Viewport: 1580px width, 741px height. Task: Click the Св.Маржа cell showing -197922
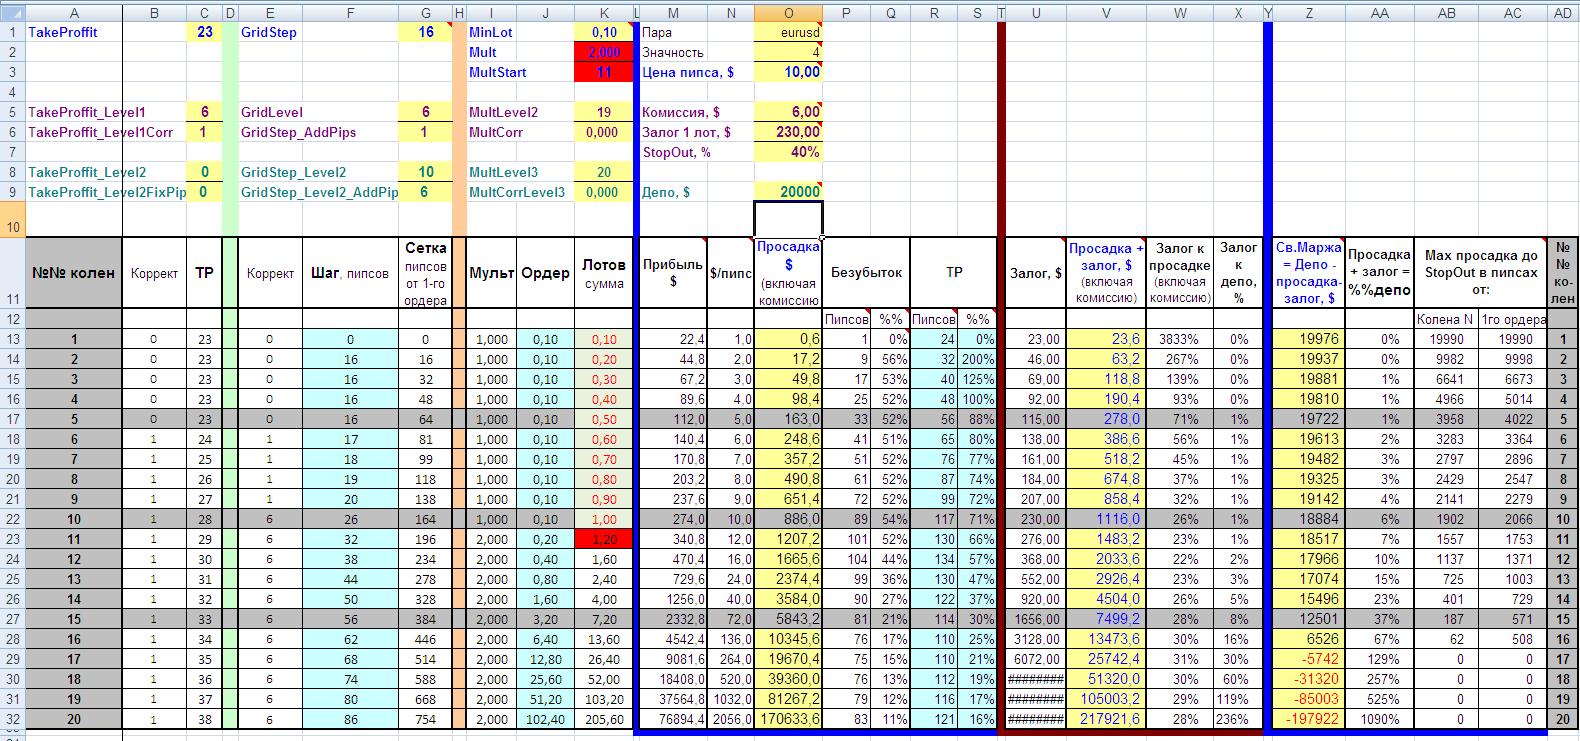(x=1309, y=719)
